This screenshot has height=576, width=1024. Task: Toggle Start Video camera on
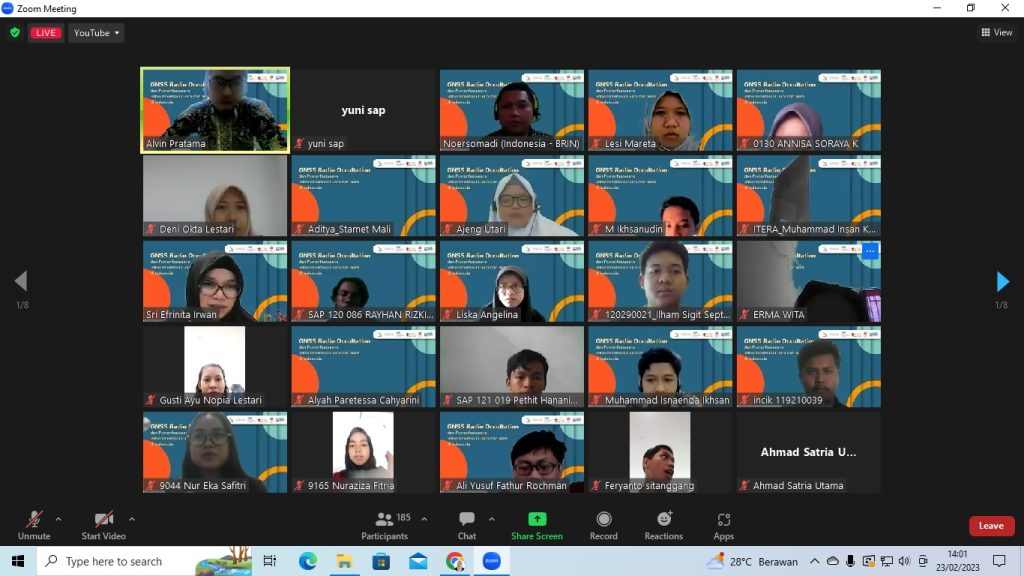(x=103, y=520)
